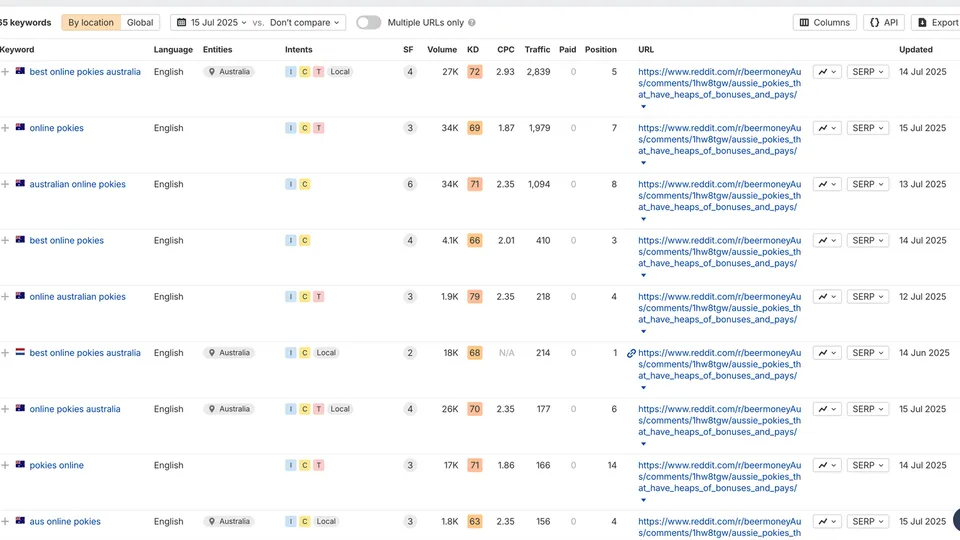The image size is (960, 540).
Task: Click the C intent badge for 'australian online pokies'
Action: tap(304, 184)
